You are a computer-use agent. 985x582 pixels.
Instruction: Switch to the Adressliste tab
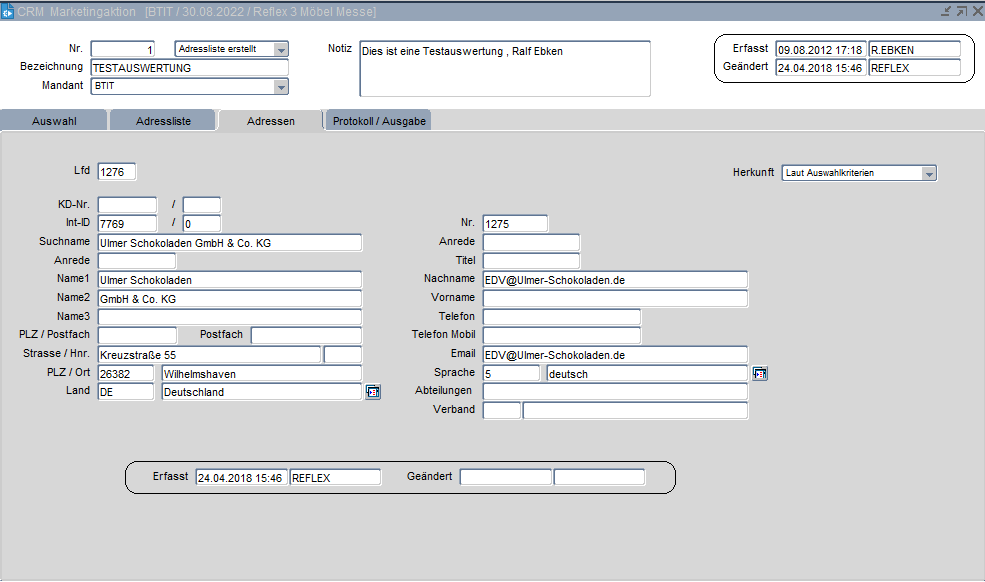coord(162,121)
